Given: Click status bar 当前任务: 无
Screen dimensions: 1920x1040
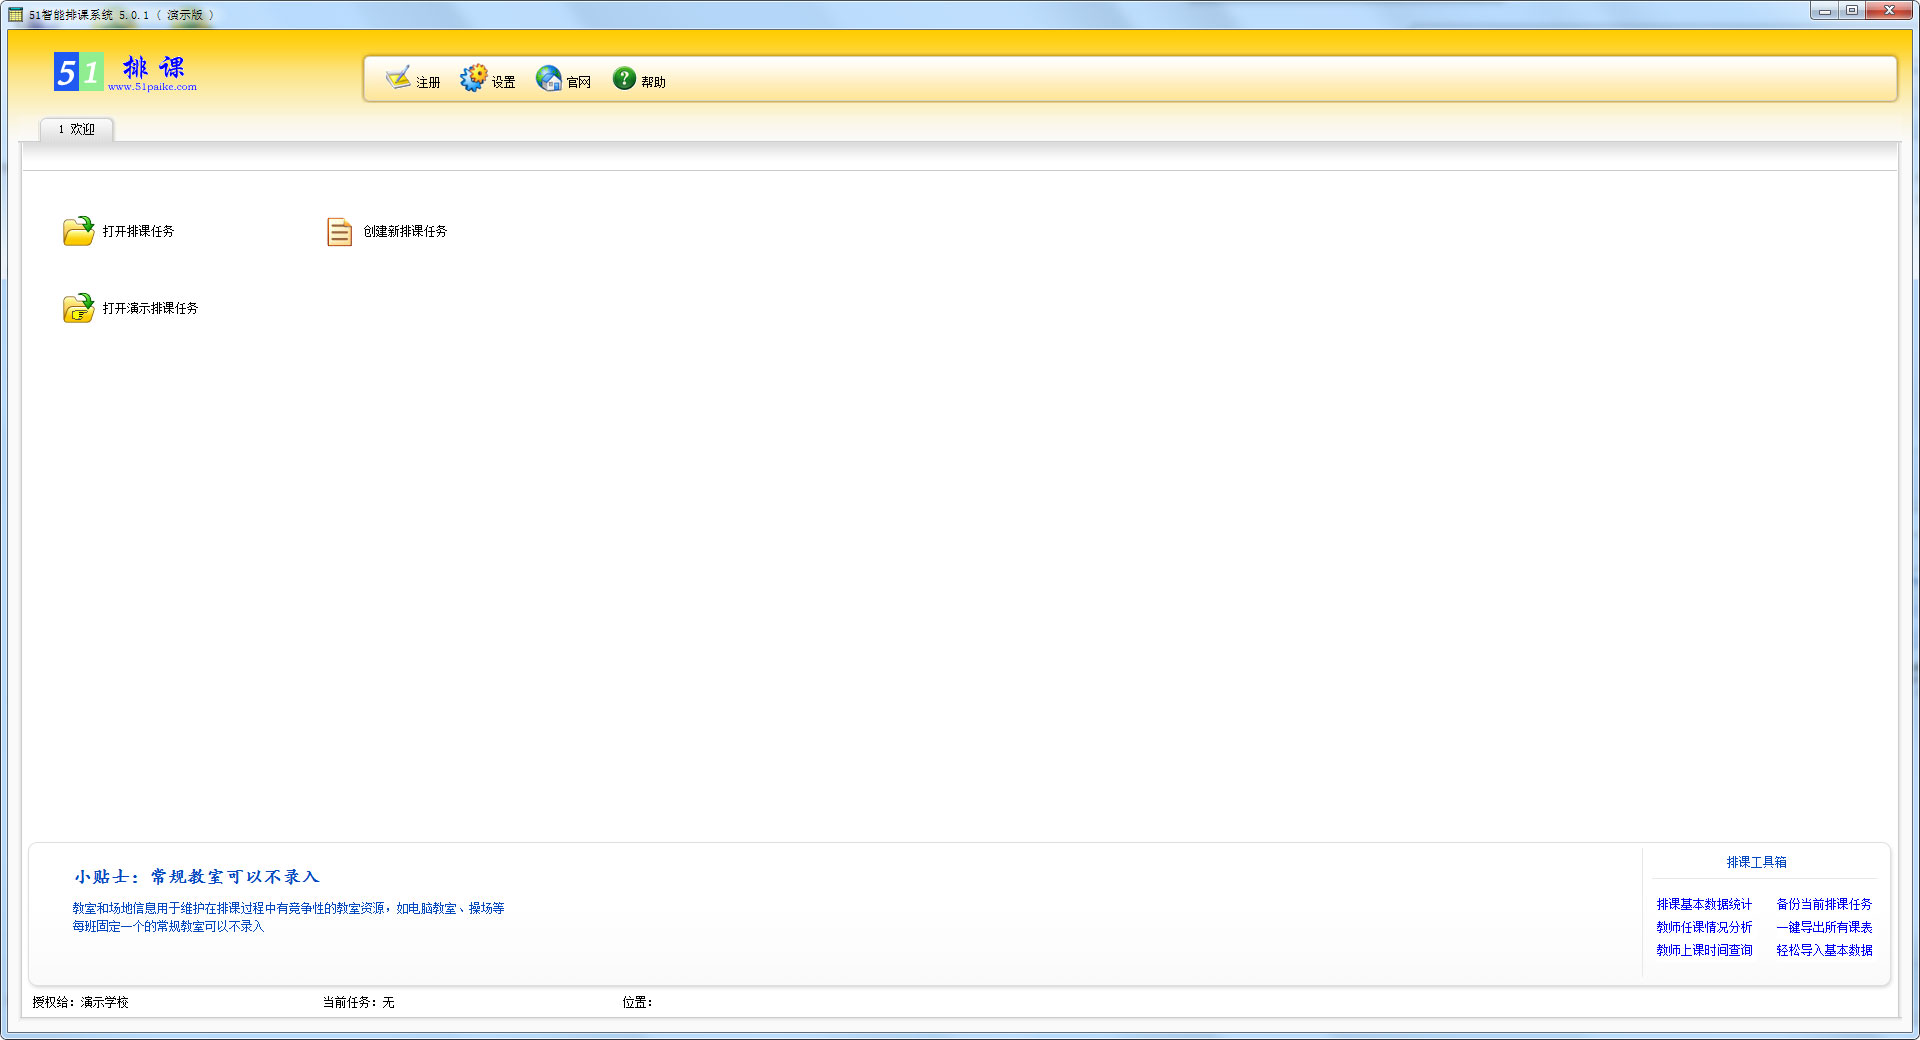Looking at the screenshot, I should tap(358, 1002).
